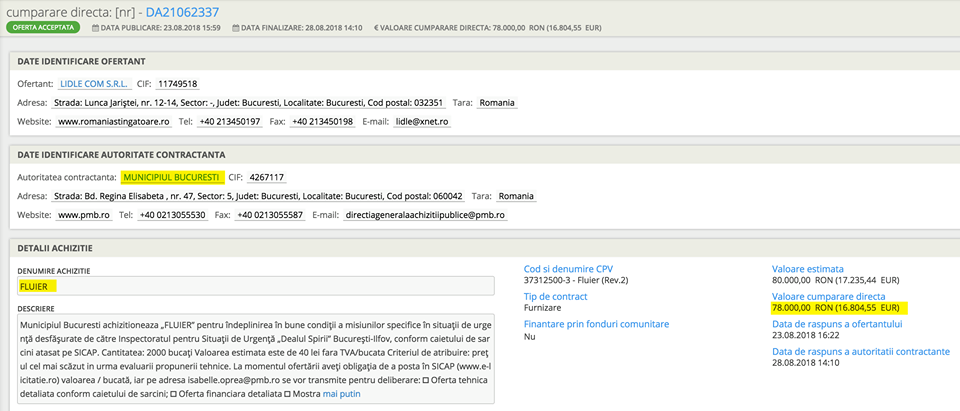This screenshot has height=411, width=960.
Task: Click the authority email directiageneralaachizitiipublice@pmb.ro
Action: pyautogui.click(x=424, y=214)
